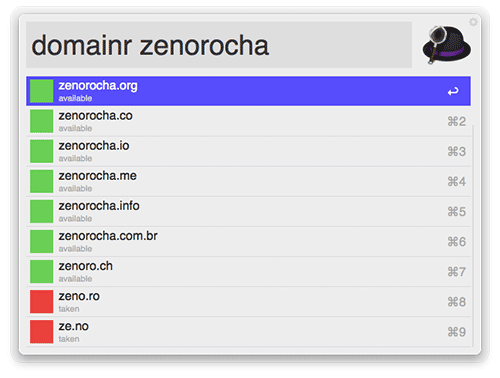Open the Alfred preferences gear icon
Image resolution: width=500 pixels, height=378 pixels.
tap(473, 22)
